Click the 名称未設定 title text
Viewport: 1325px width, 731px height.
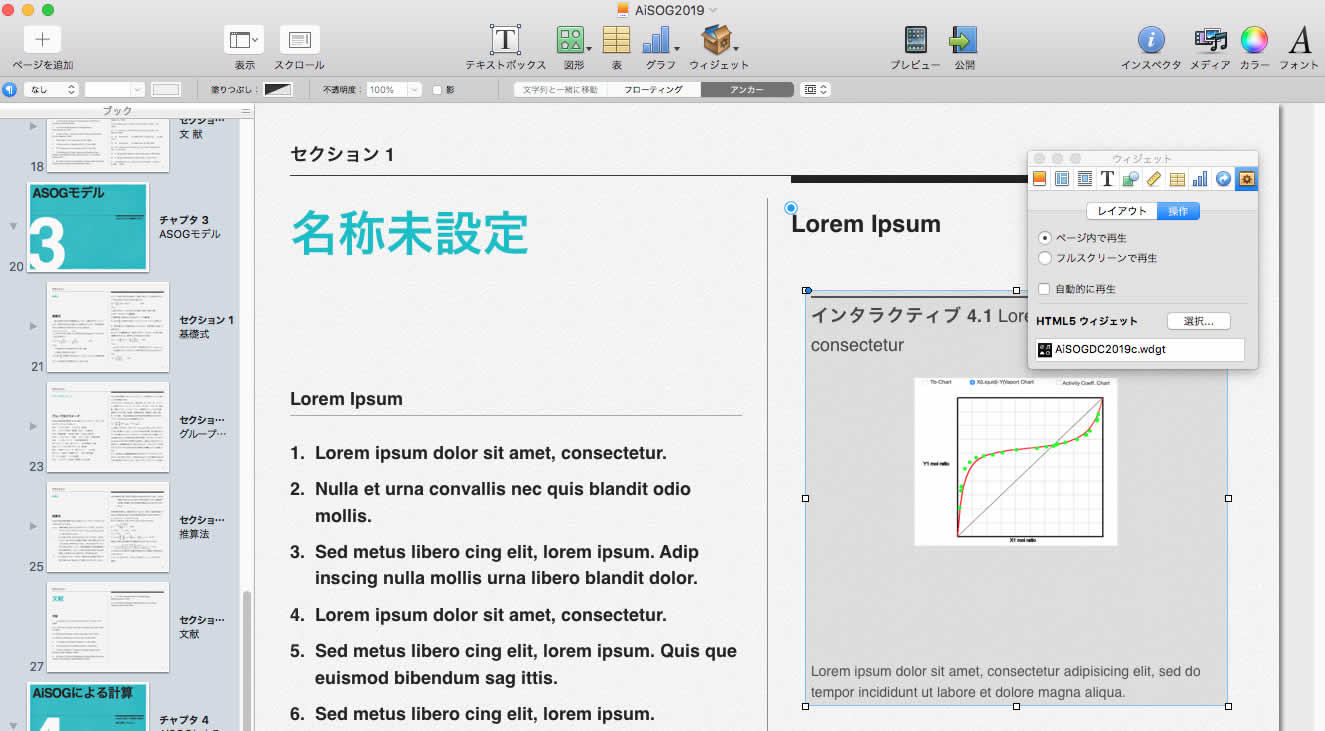tap(409, 233)
